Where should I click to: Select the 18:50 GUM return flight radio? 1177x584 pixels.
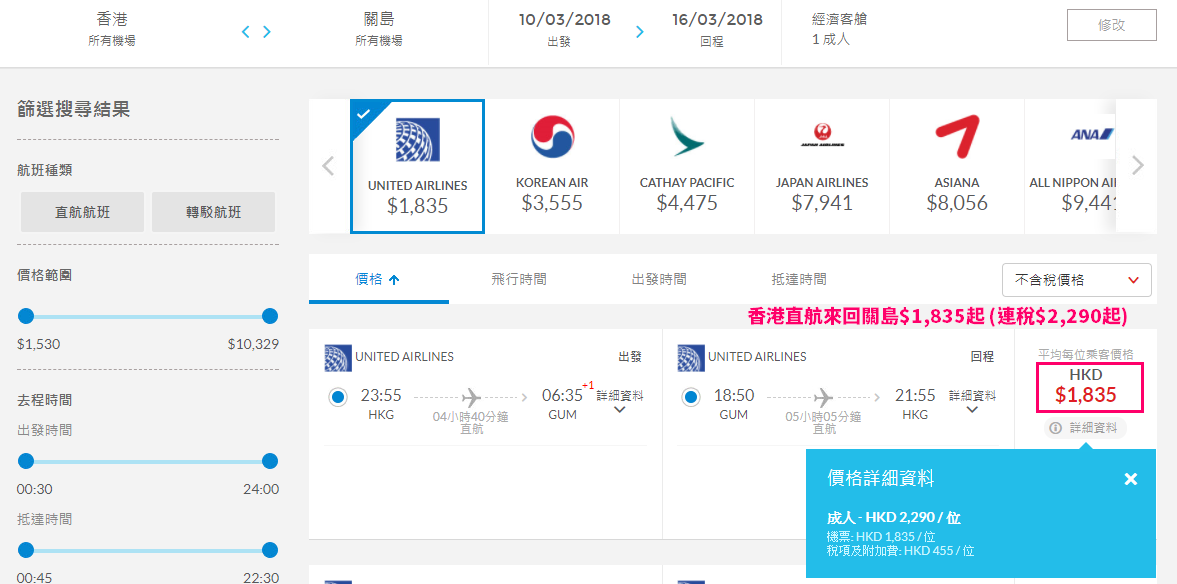(x=691, y=397)
